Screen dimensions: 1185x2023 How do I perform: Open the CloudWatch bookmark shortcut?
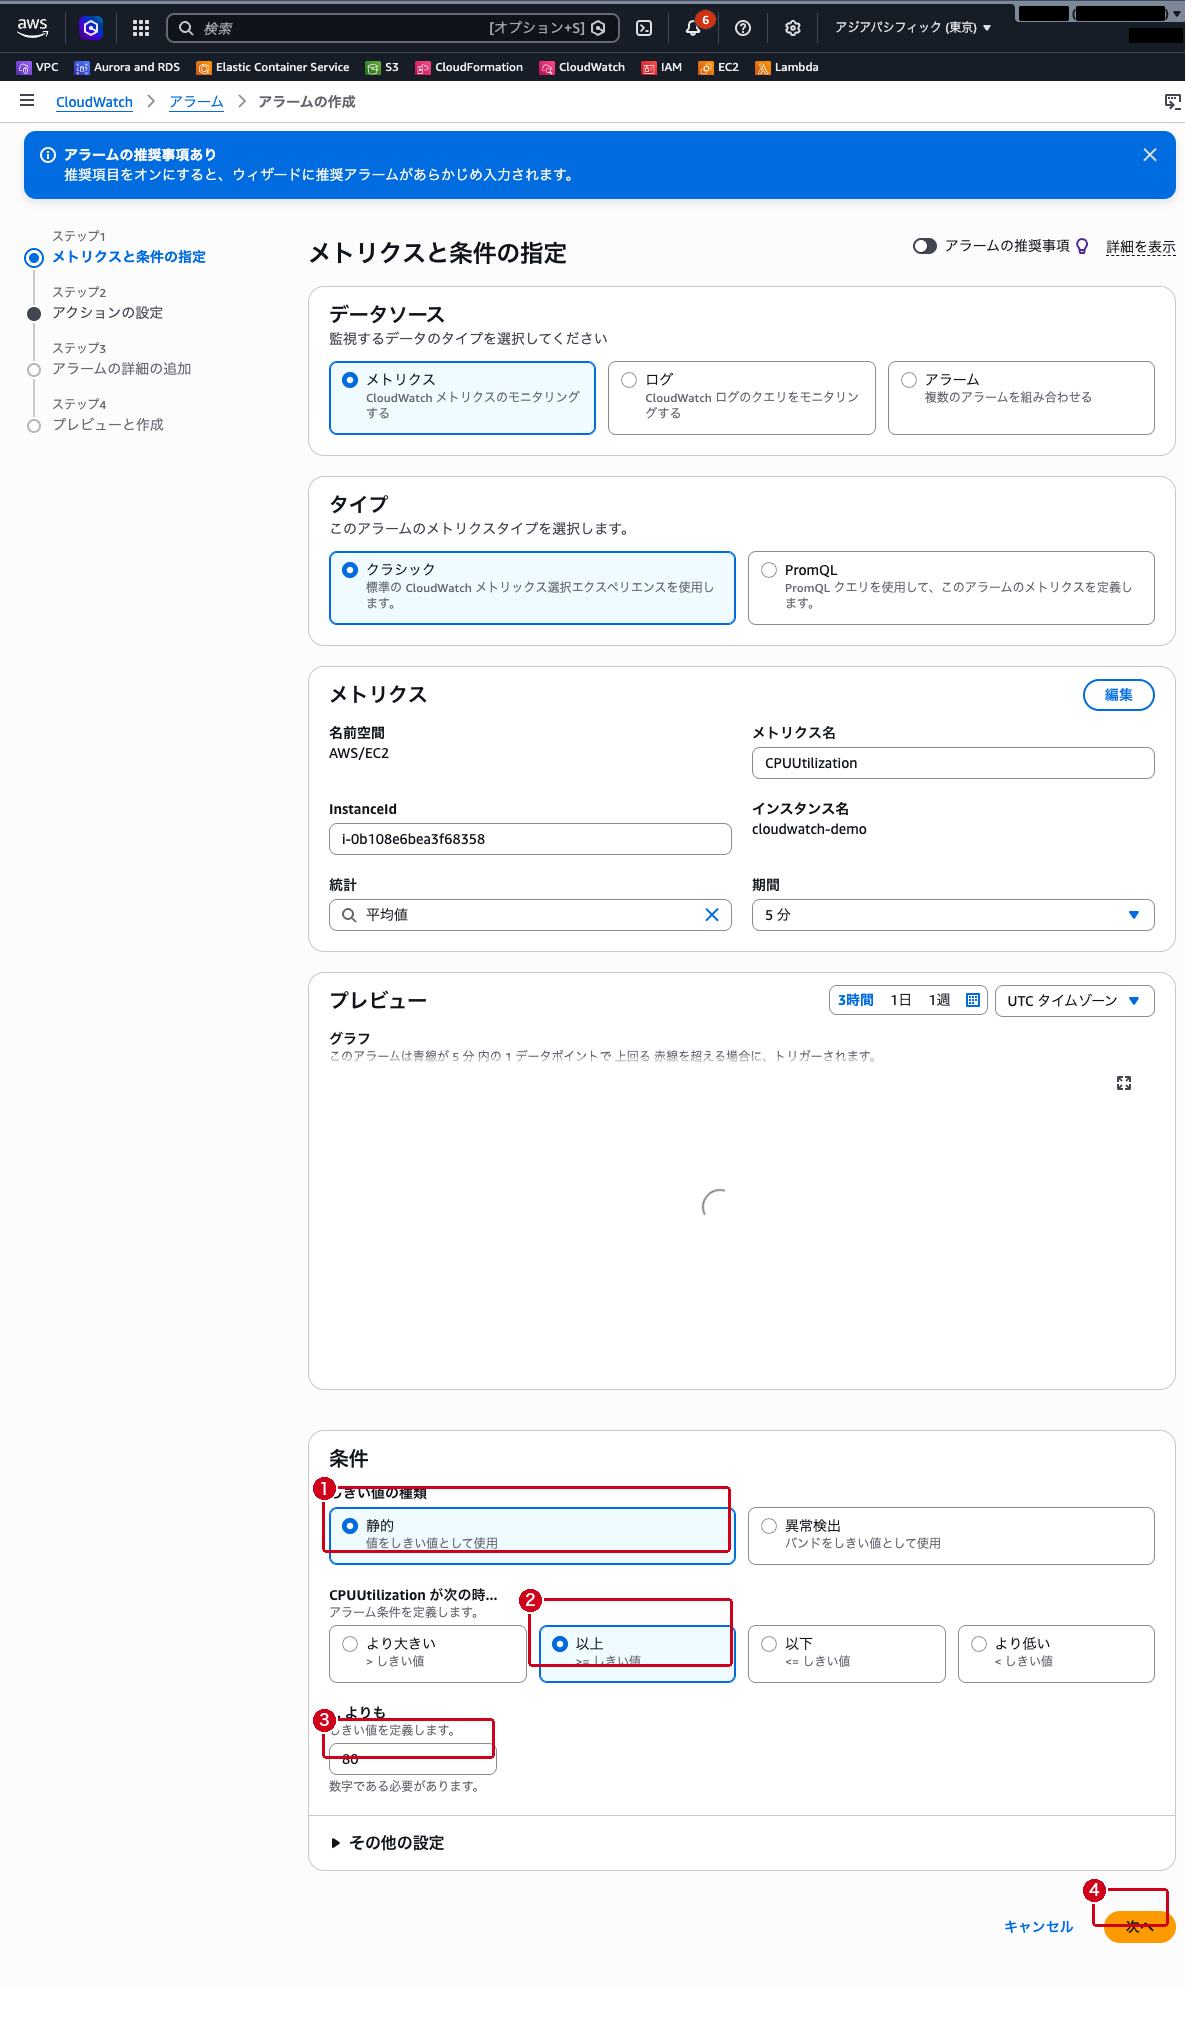click(582, 67)
